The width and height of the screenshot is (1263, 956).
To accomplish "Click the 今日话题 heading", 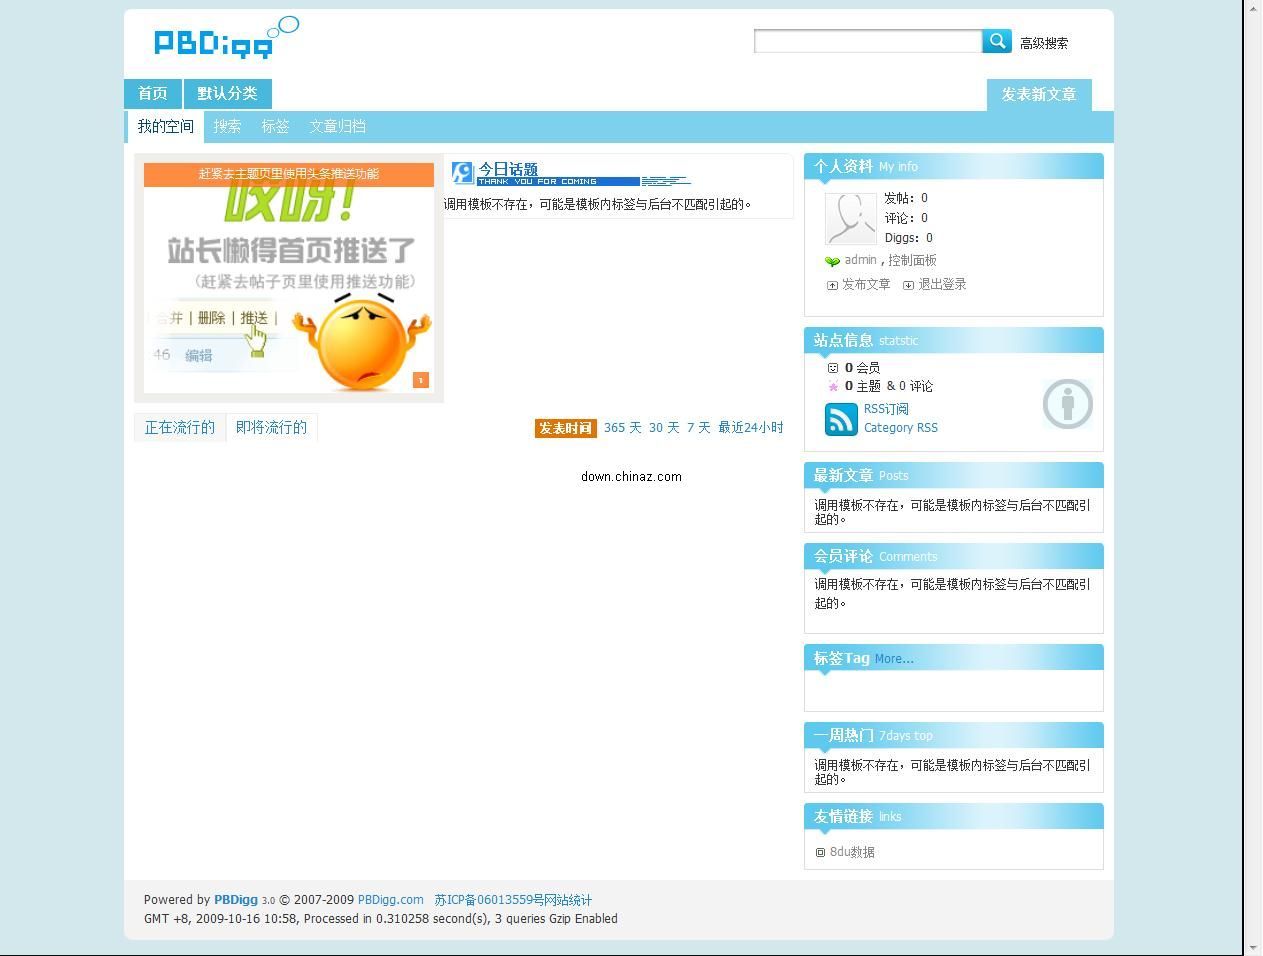I will 508,169.
